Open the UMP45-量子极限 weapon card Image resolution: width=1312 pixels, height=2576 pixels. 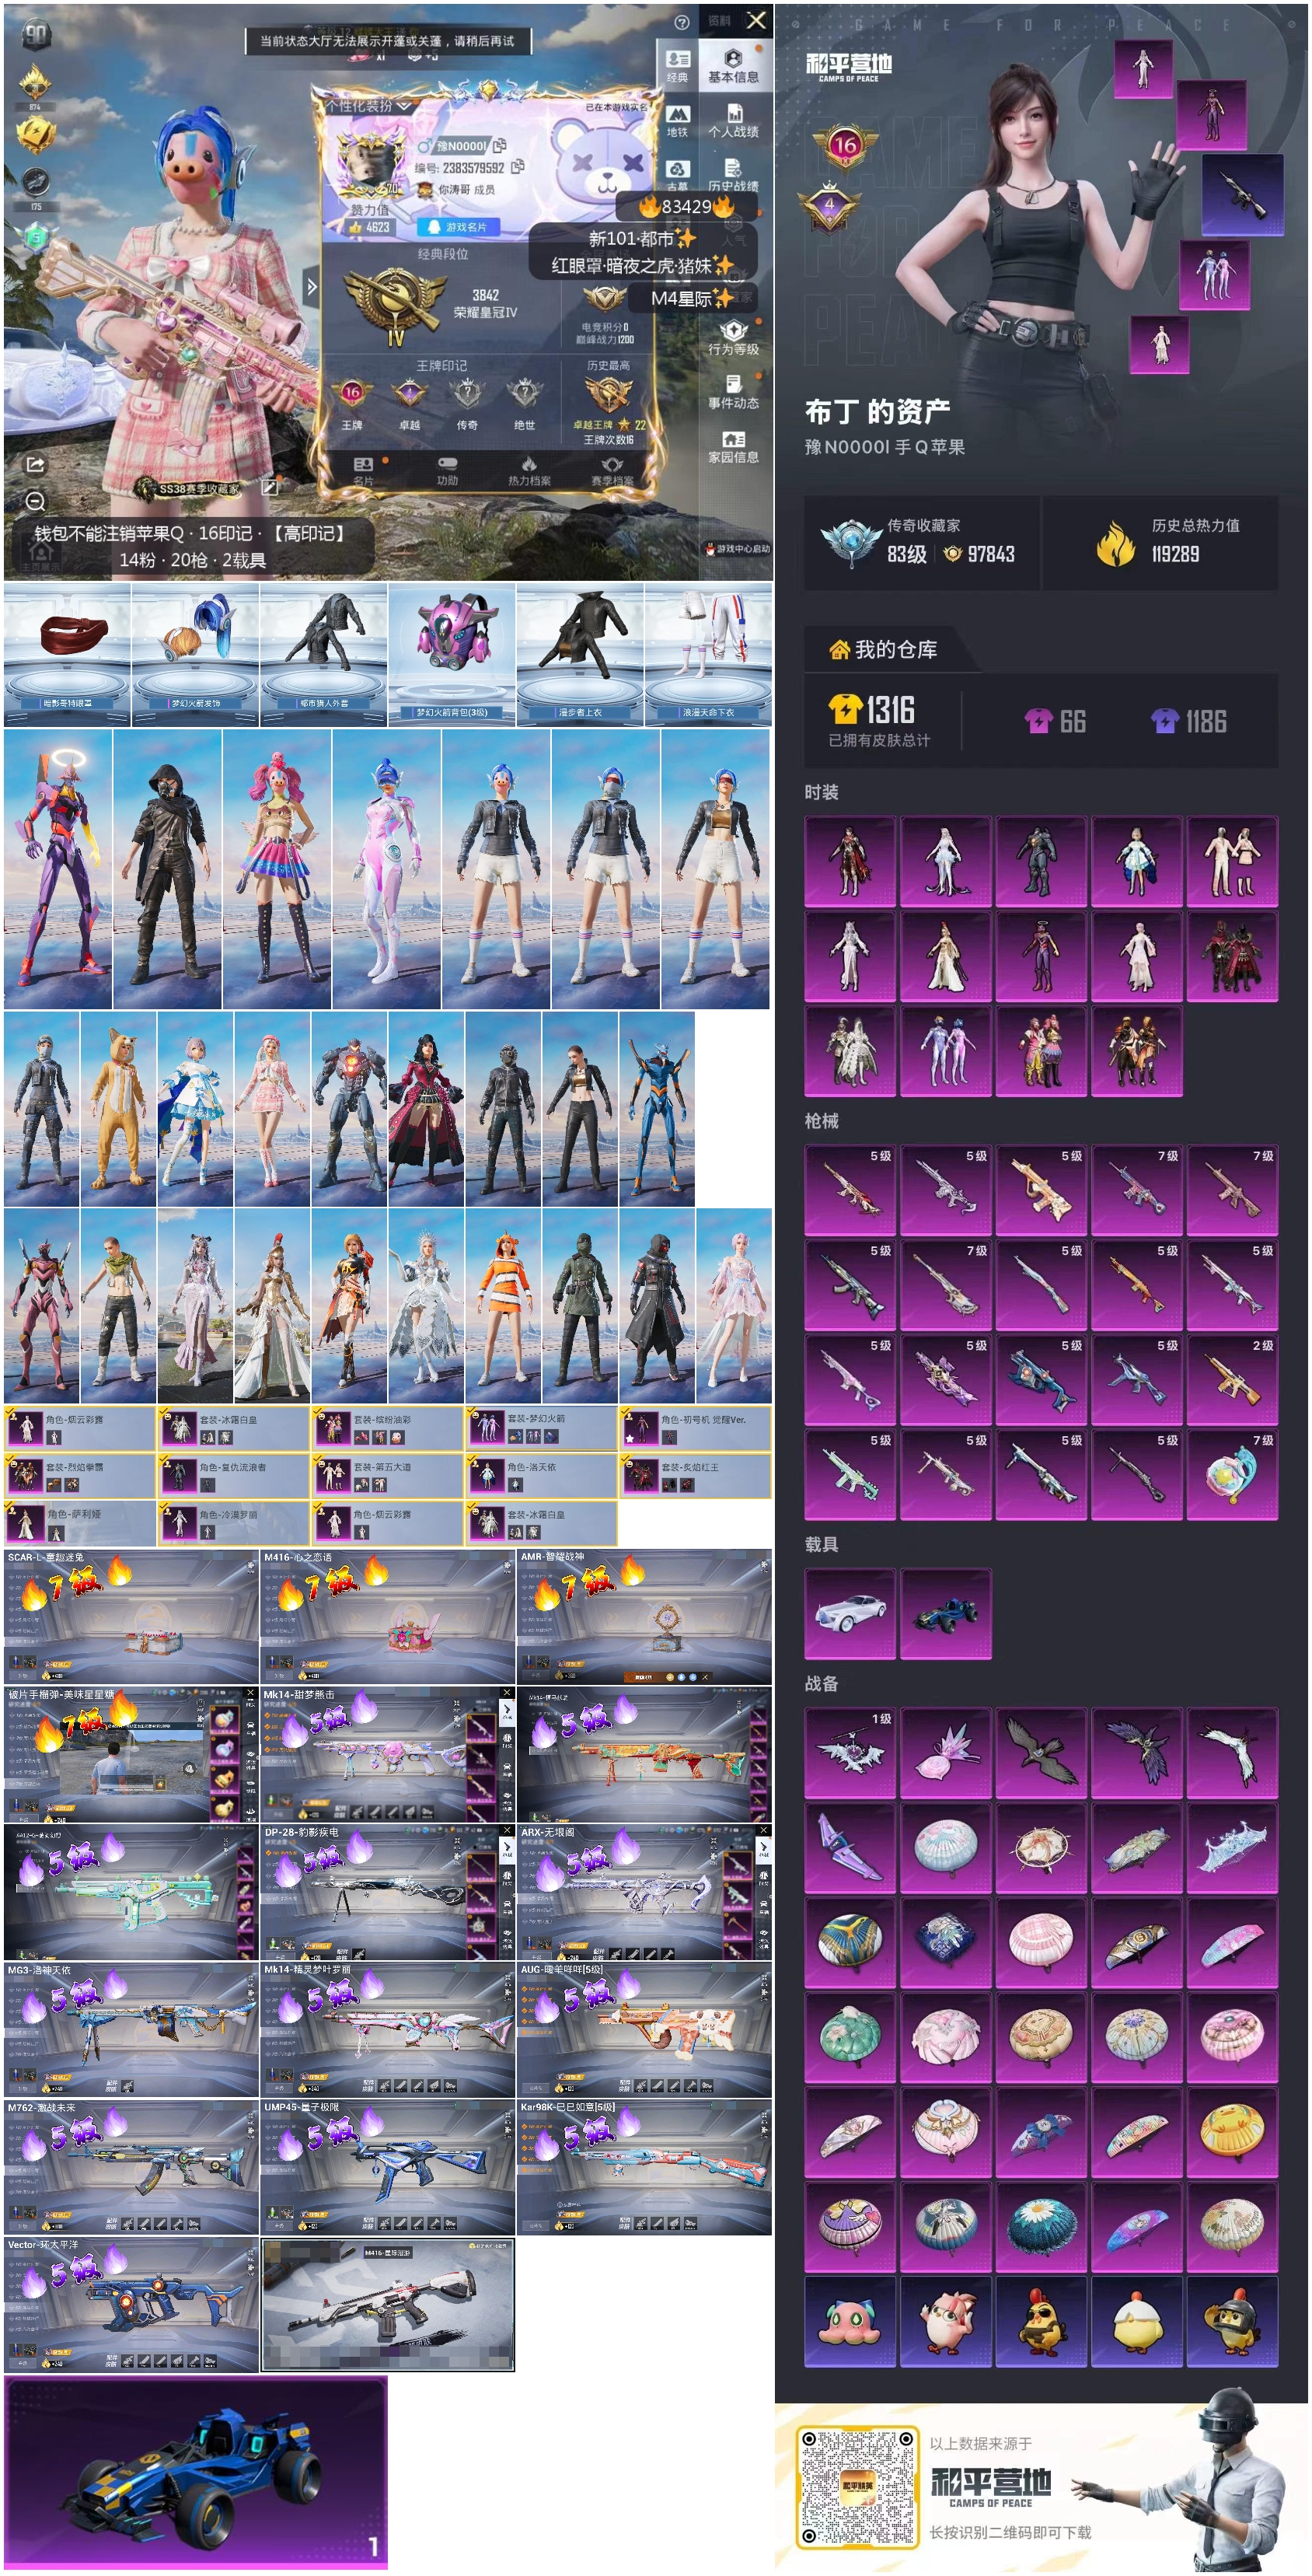coord(388,2167)
